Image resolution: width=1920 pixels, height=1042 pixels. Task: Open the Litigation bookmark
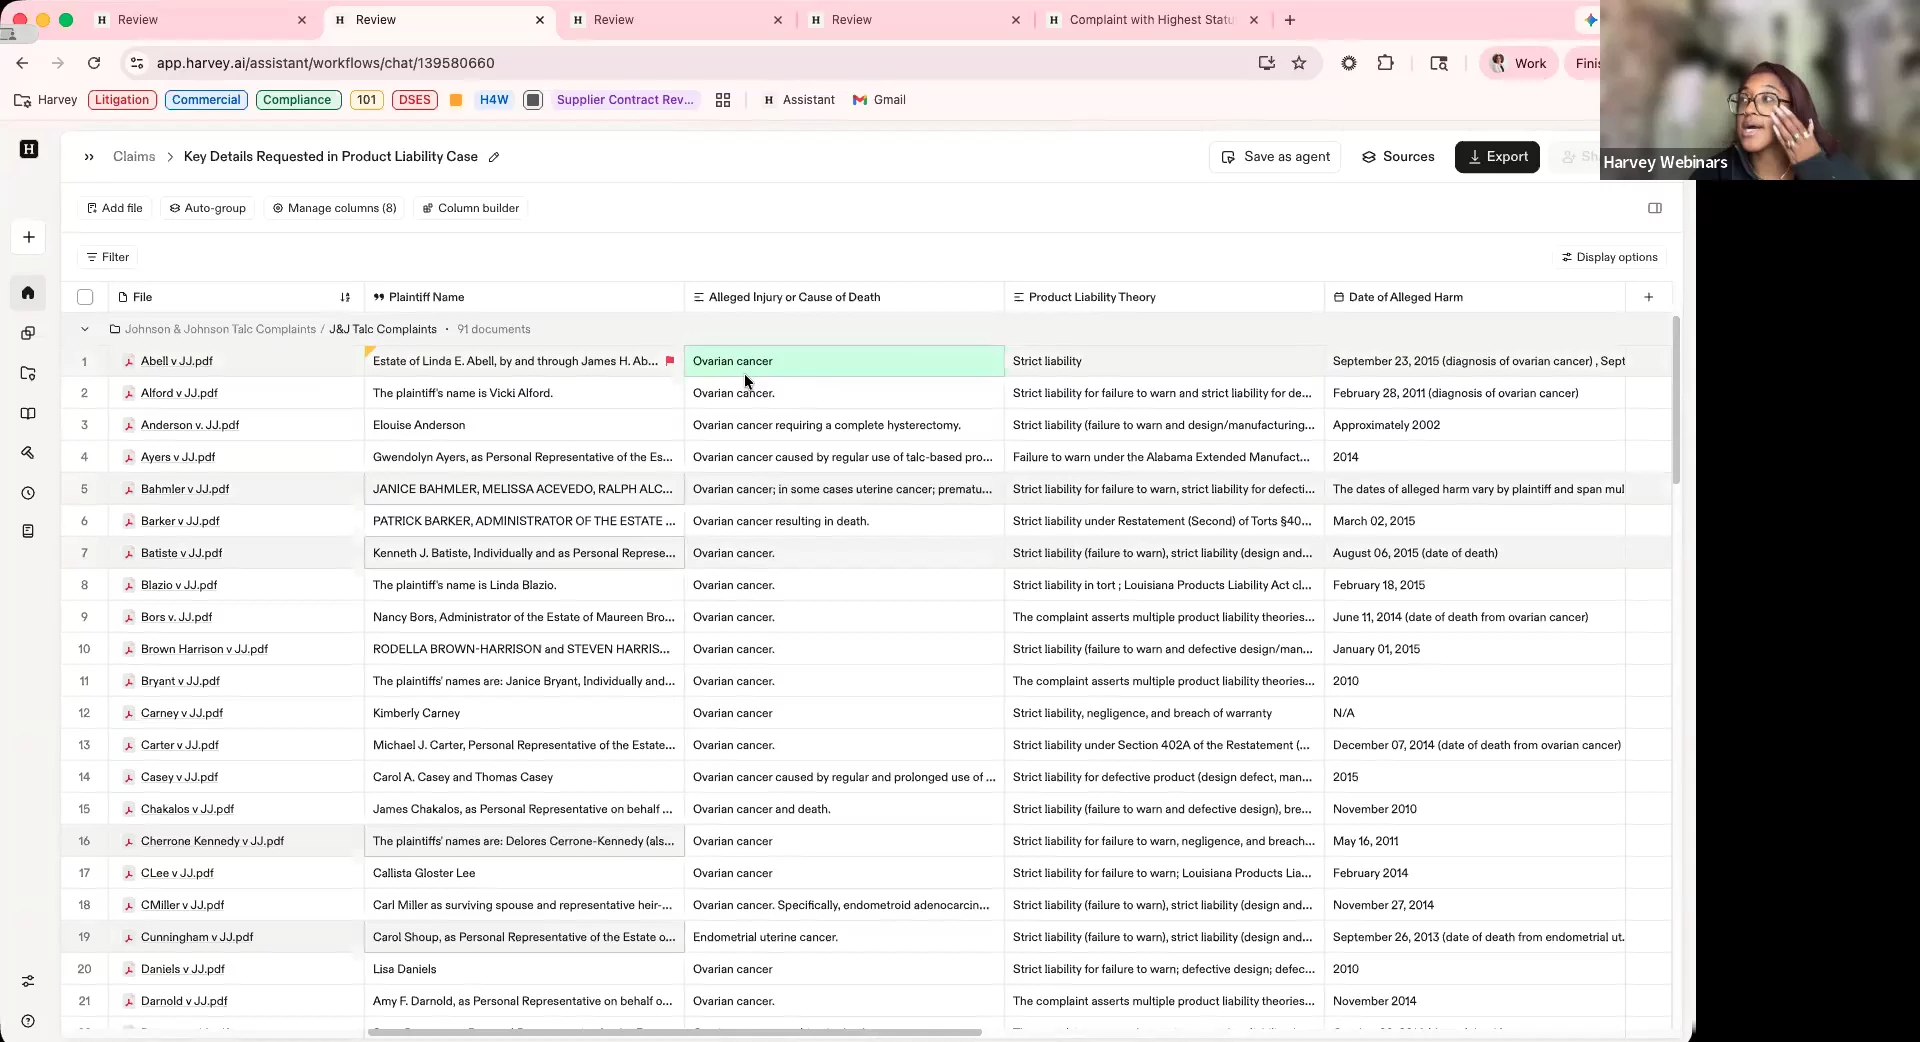[x=122, y=100]
